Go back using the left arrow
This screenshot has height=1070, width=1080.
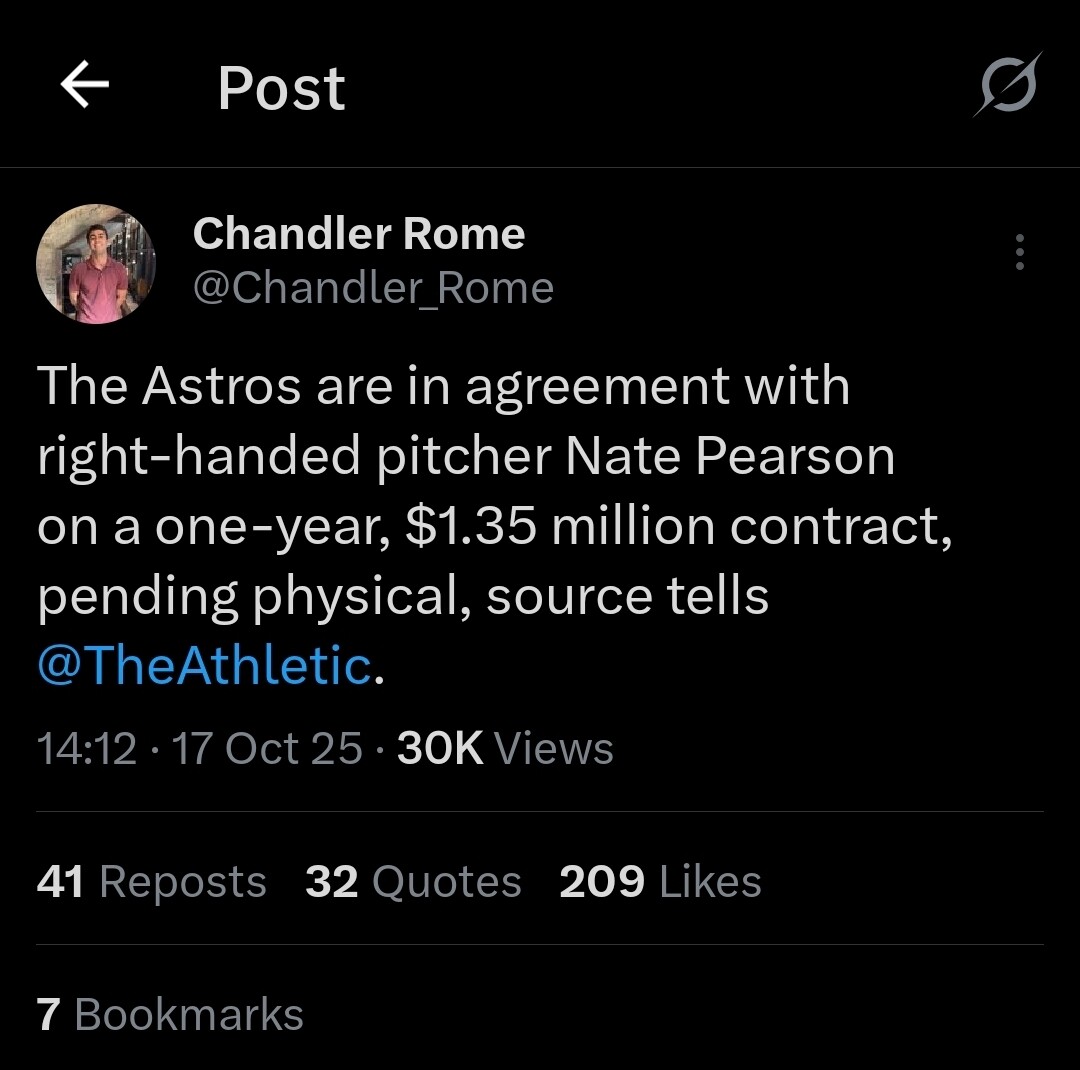point(85,86)
